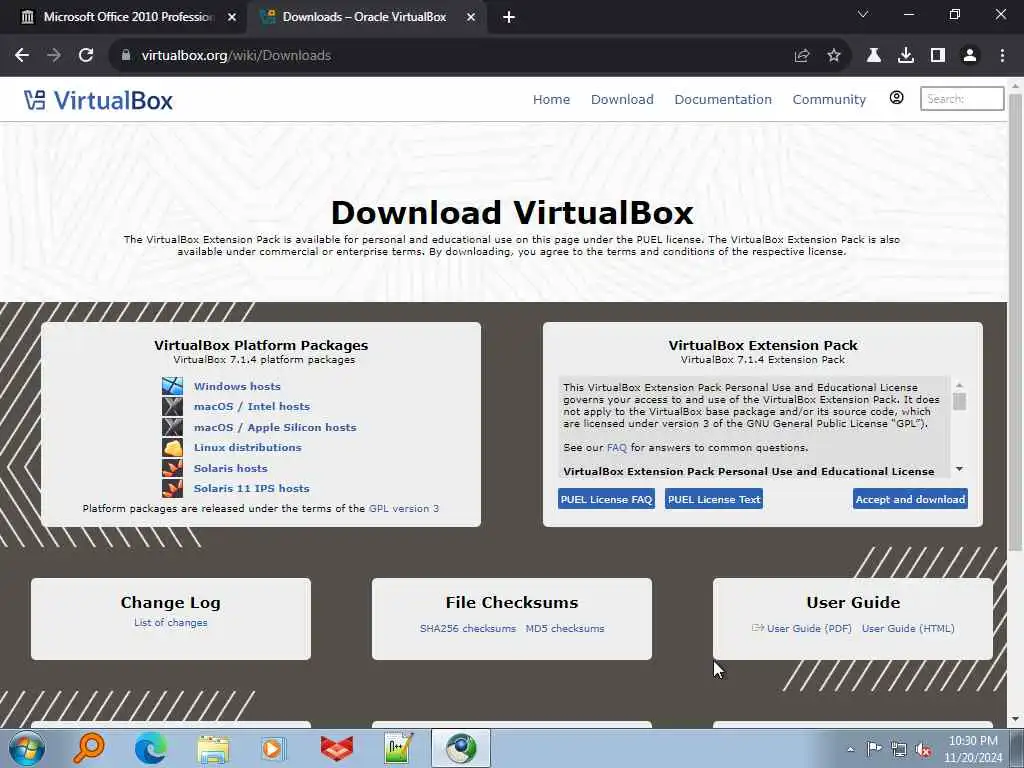
Task: Toggle the browser side panel icon
Action: point(938,56)
